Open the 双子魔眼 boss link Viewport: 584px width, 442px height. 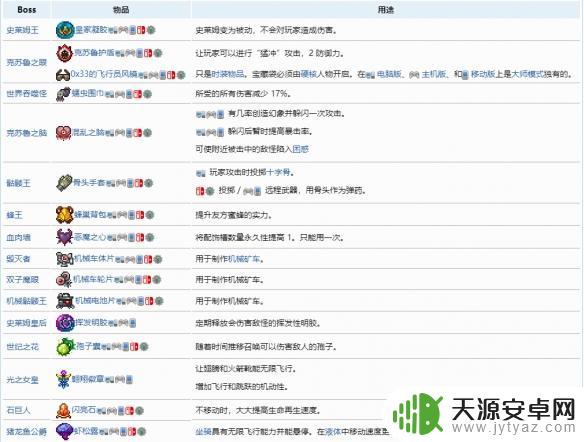pos(22,280)
